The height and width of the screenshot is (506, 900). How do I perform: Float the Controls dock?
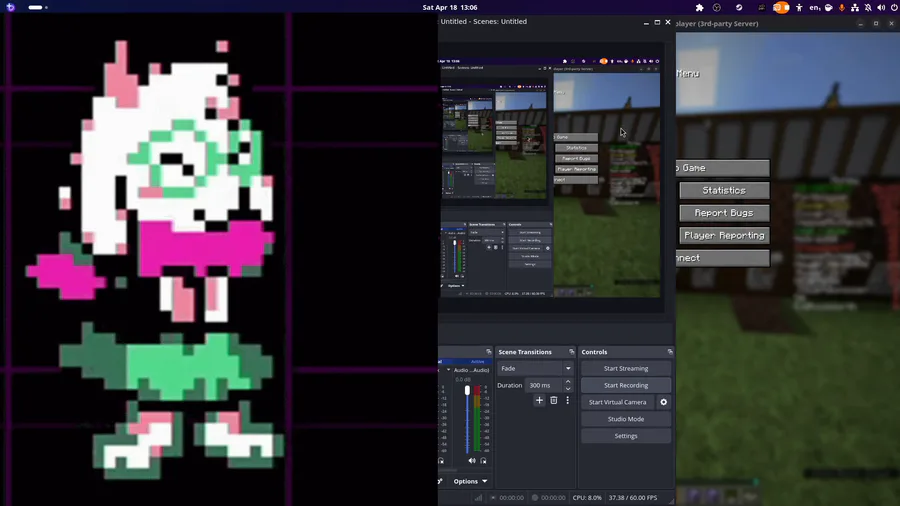pyautogui.click(x=670, y=352)
